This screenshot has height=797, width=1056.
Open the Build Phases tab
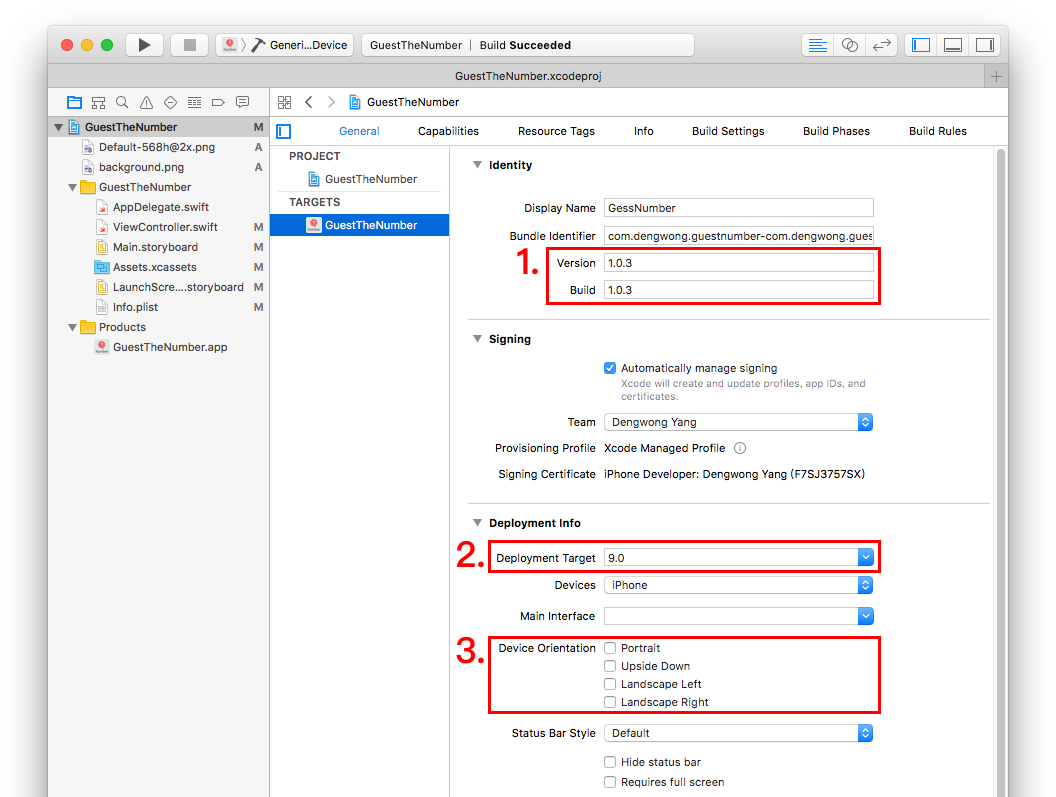[x=836, y=131]
